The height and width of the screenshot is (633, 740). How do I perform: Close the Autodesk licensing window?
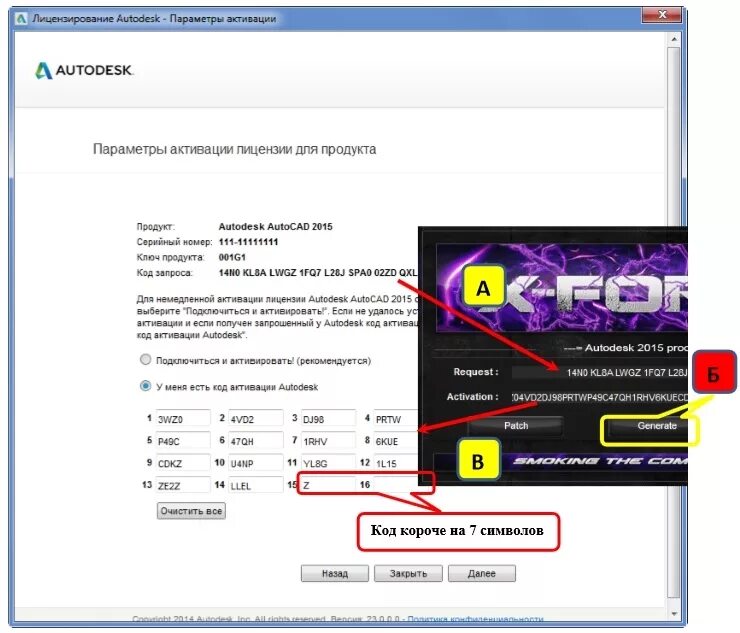tap(662, 15)
